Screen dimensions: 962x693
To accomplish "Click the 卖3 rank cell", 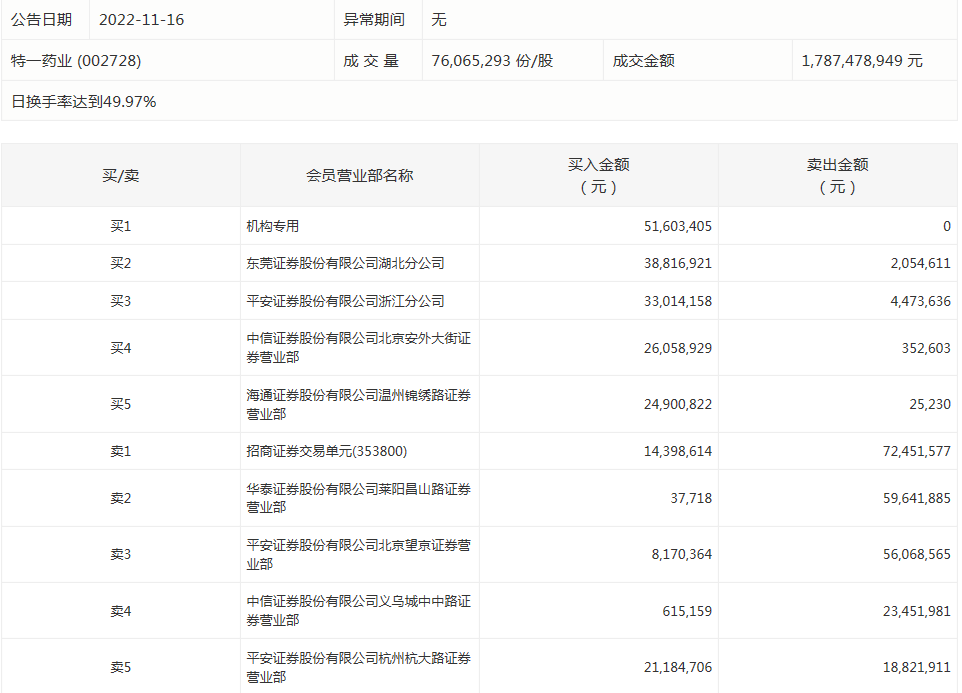I will tap(120, 554).
